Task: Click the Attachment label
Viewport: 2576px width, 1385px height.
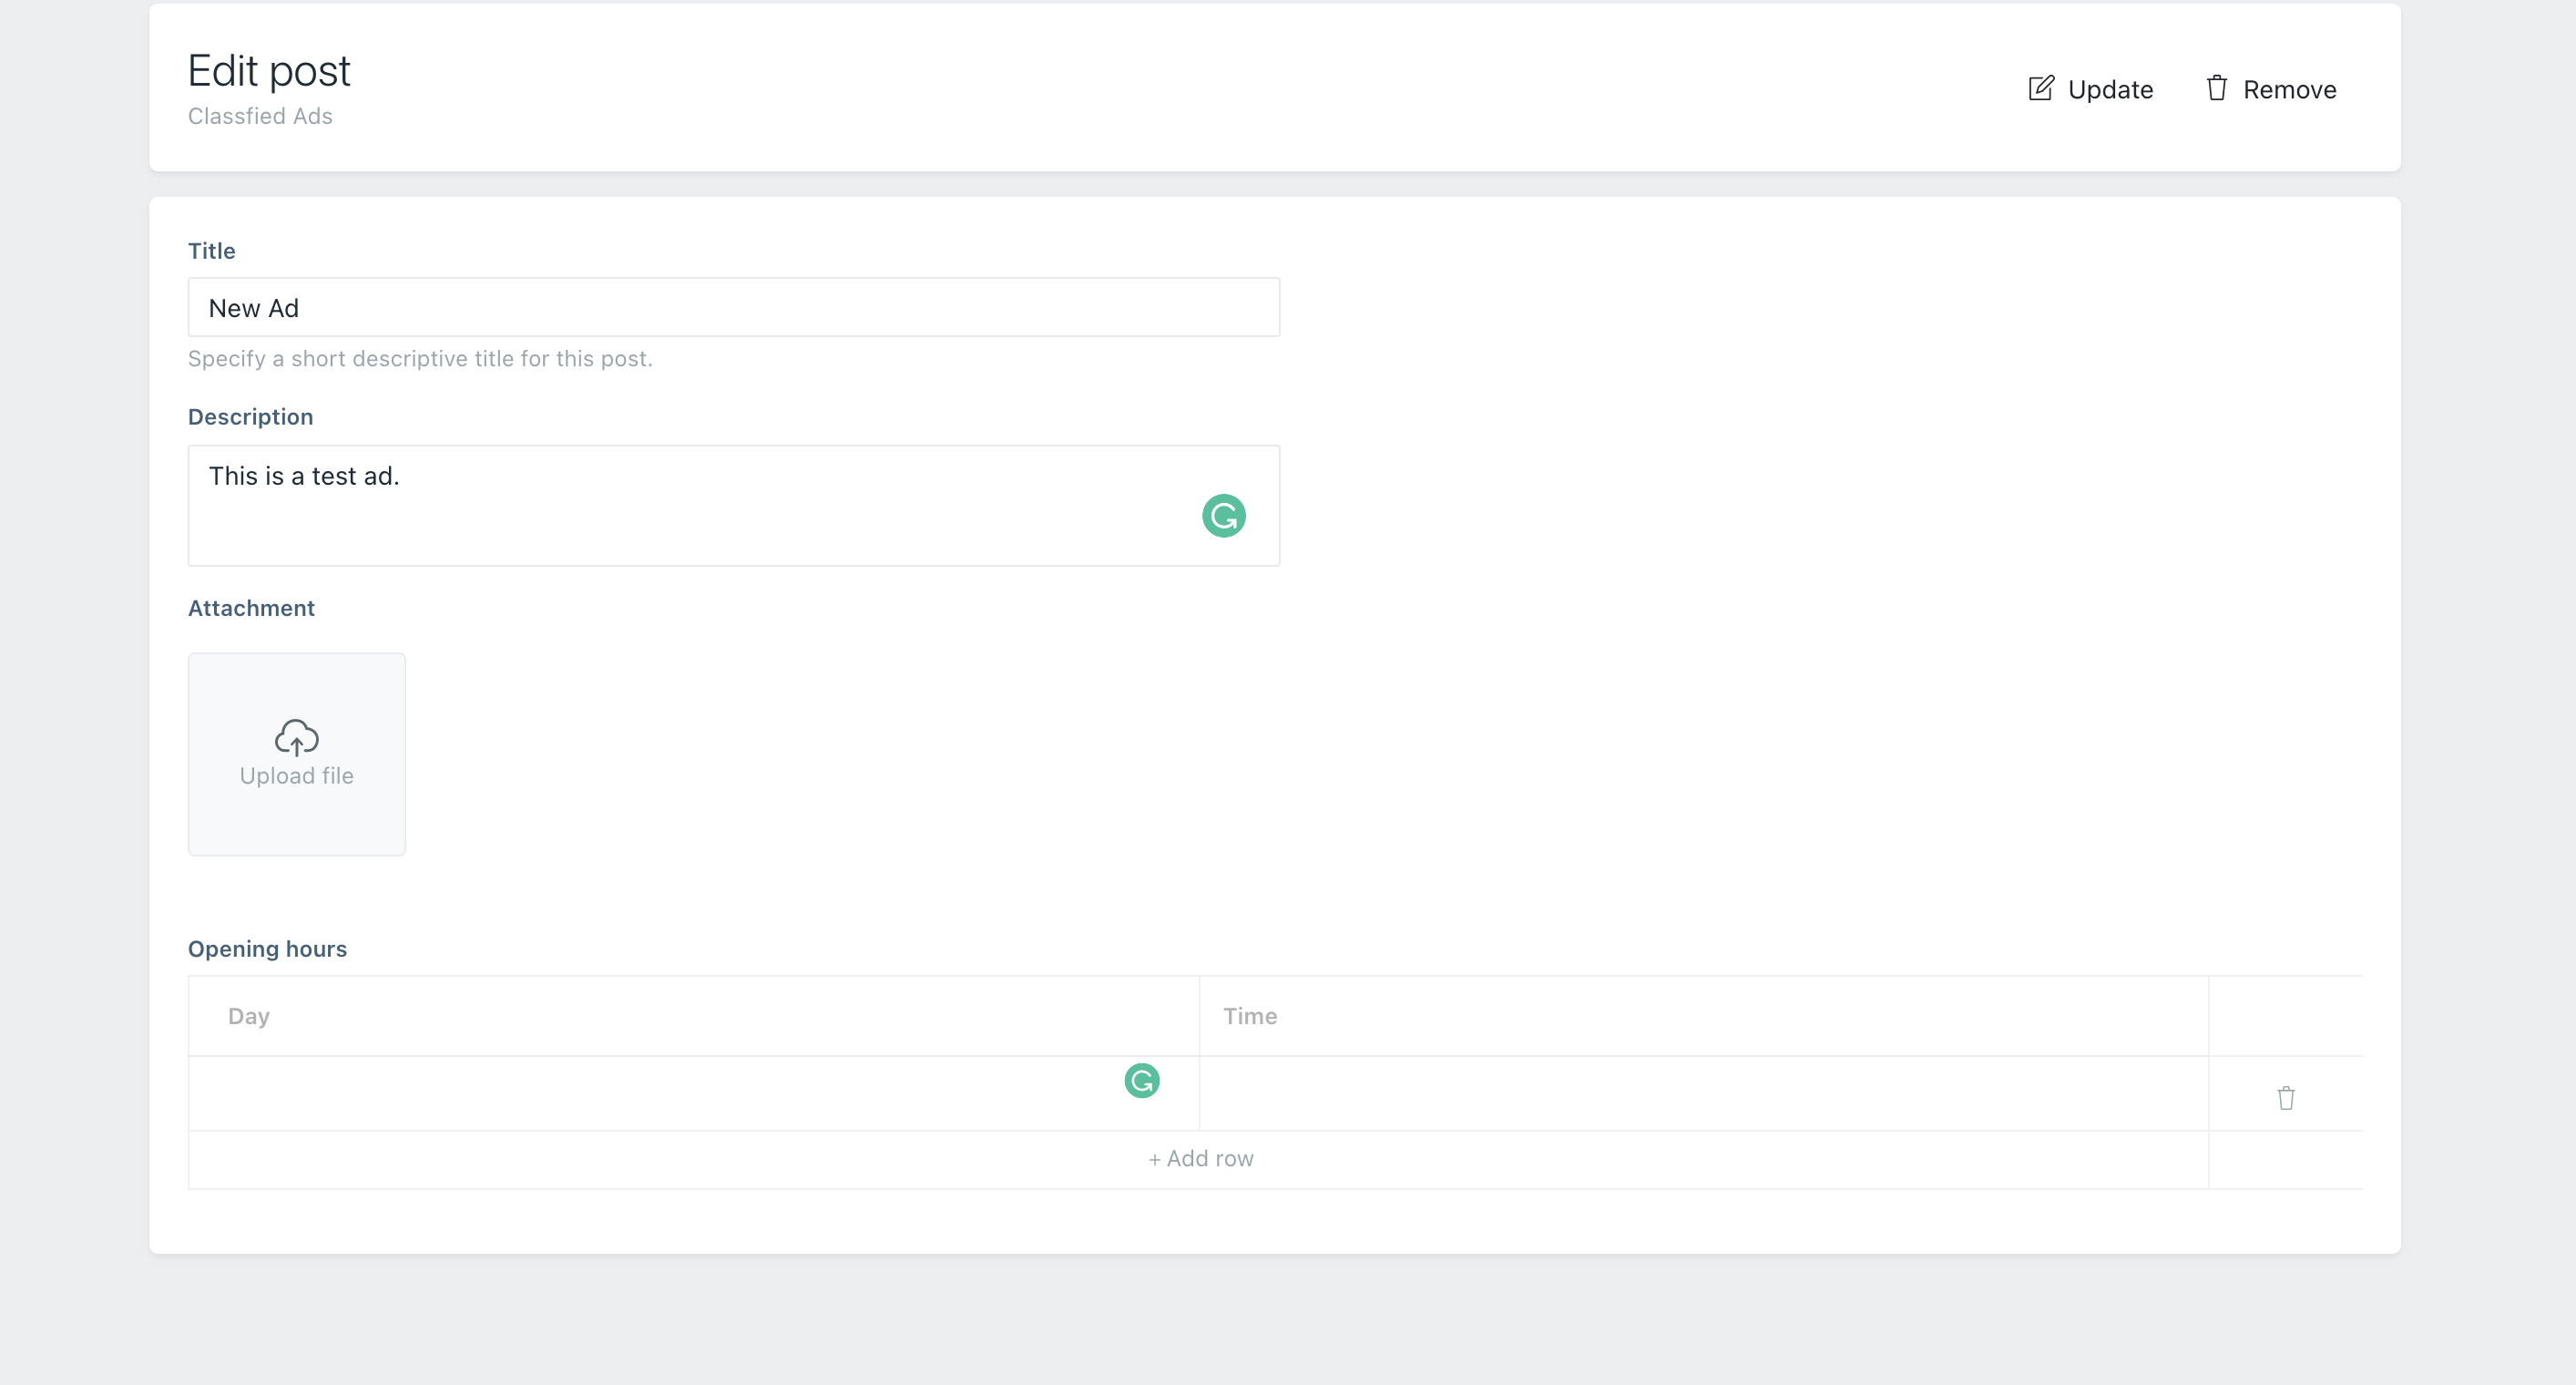Action: pos(251,608)
